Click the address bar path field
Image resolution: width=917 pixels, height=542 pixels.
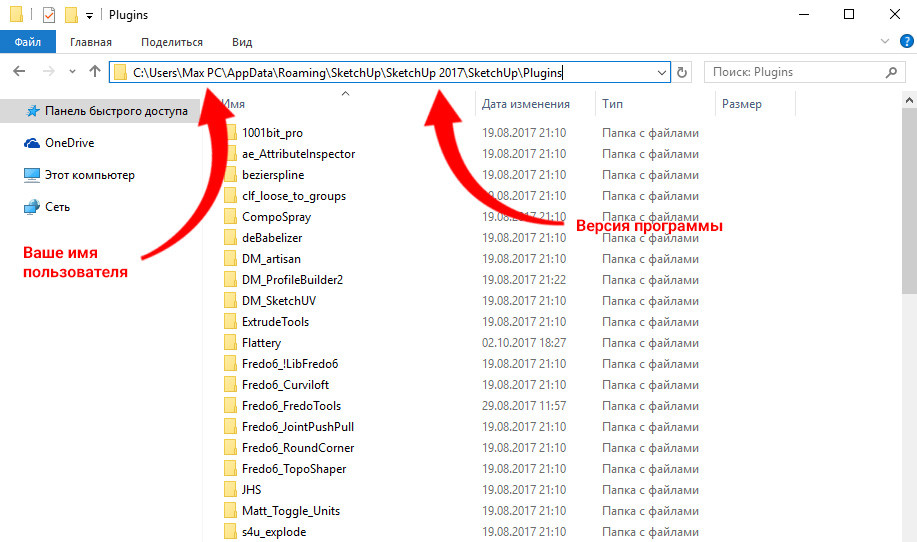pyautogui.click(x=389, y=72)
